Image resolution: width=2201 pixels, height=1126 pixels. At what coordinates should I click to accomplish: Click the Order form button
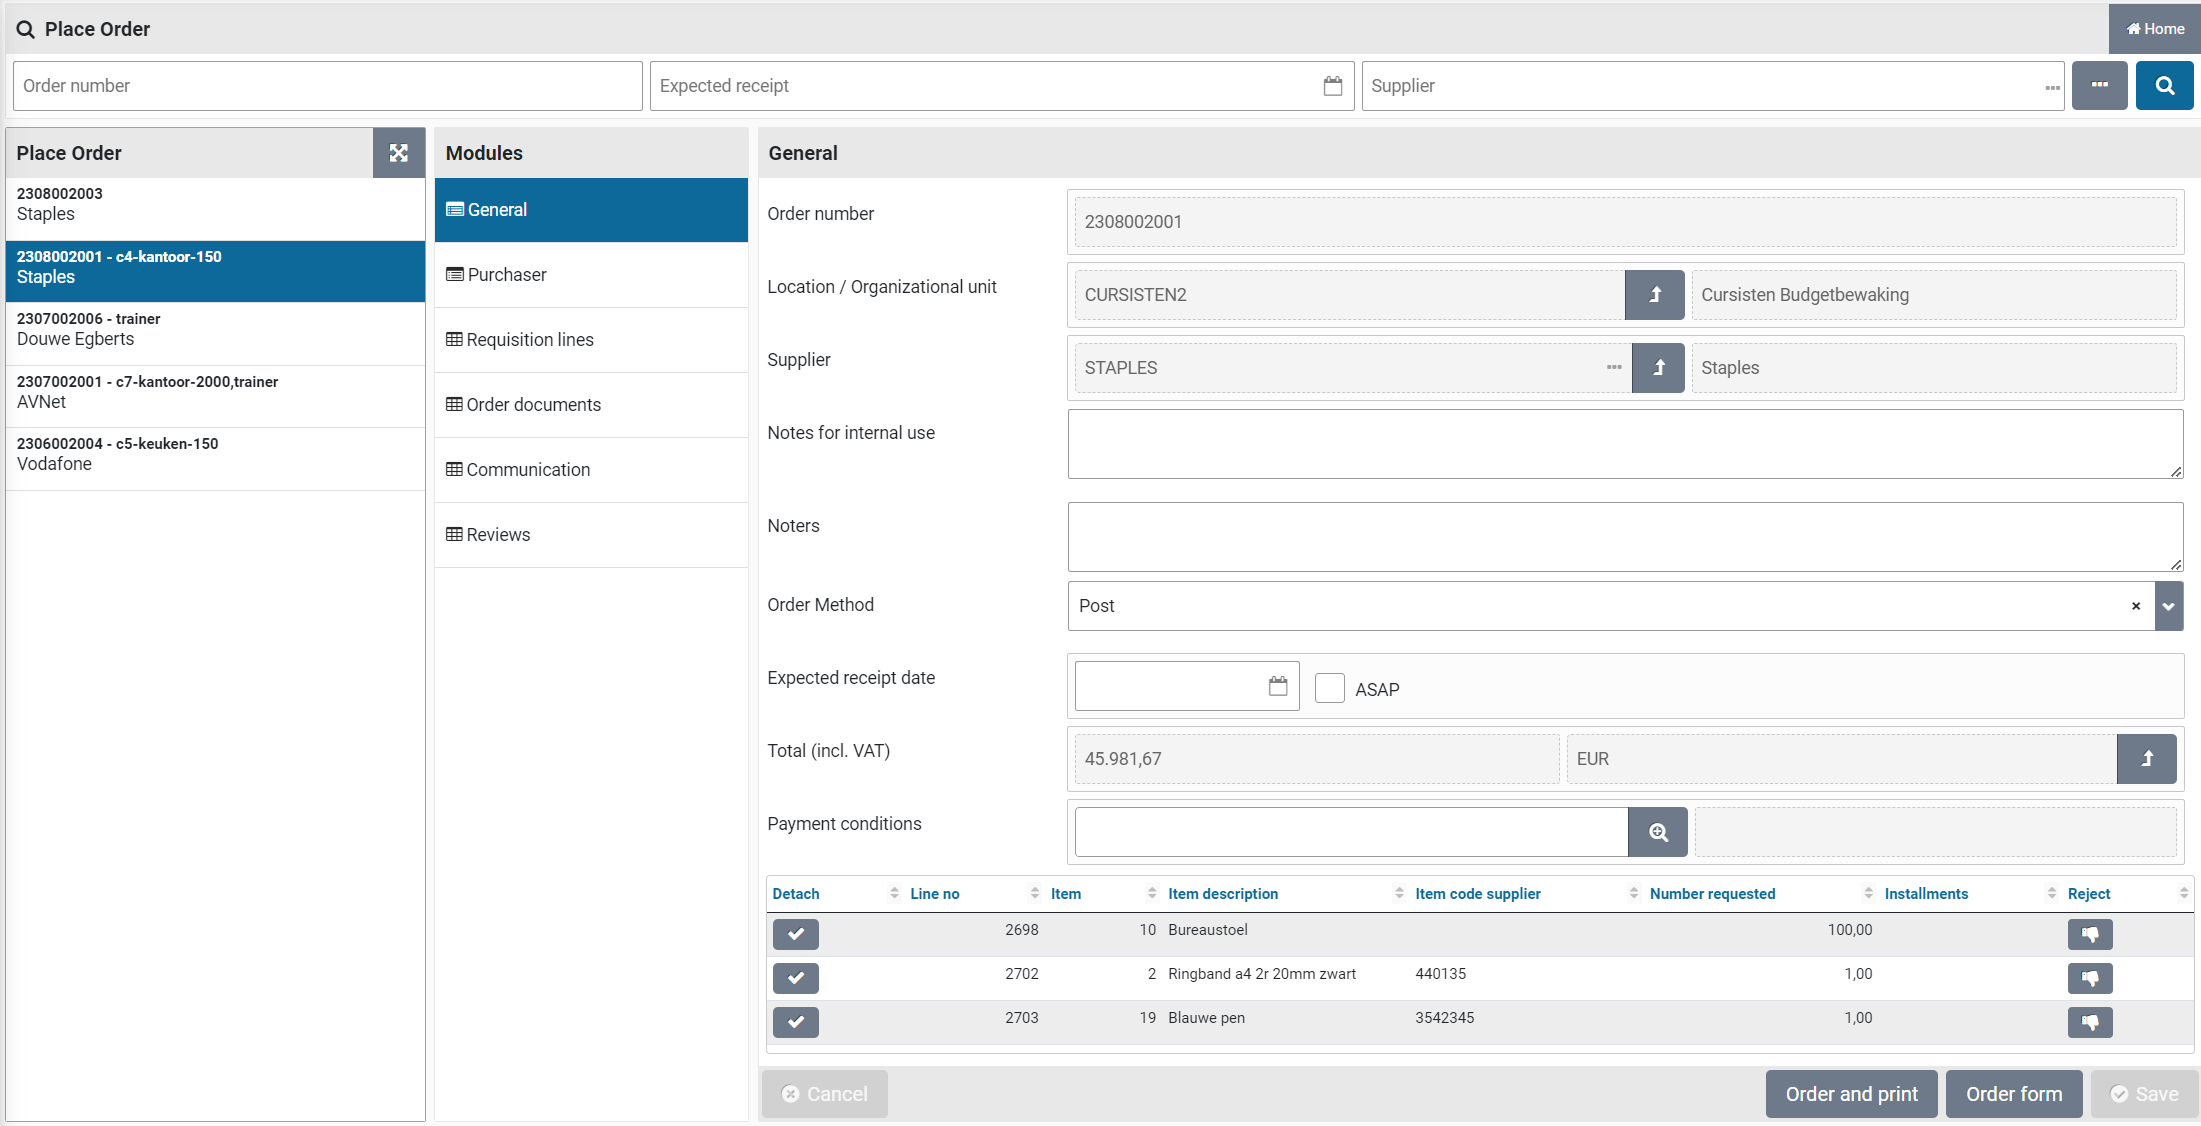pos(2013,1094)
